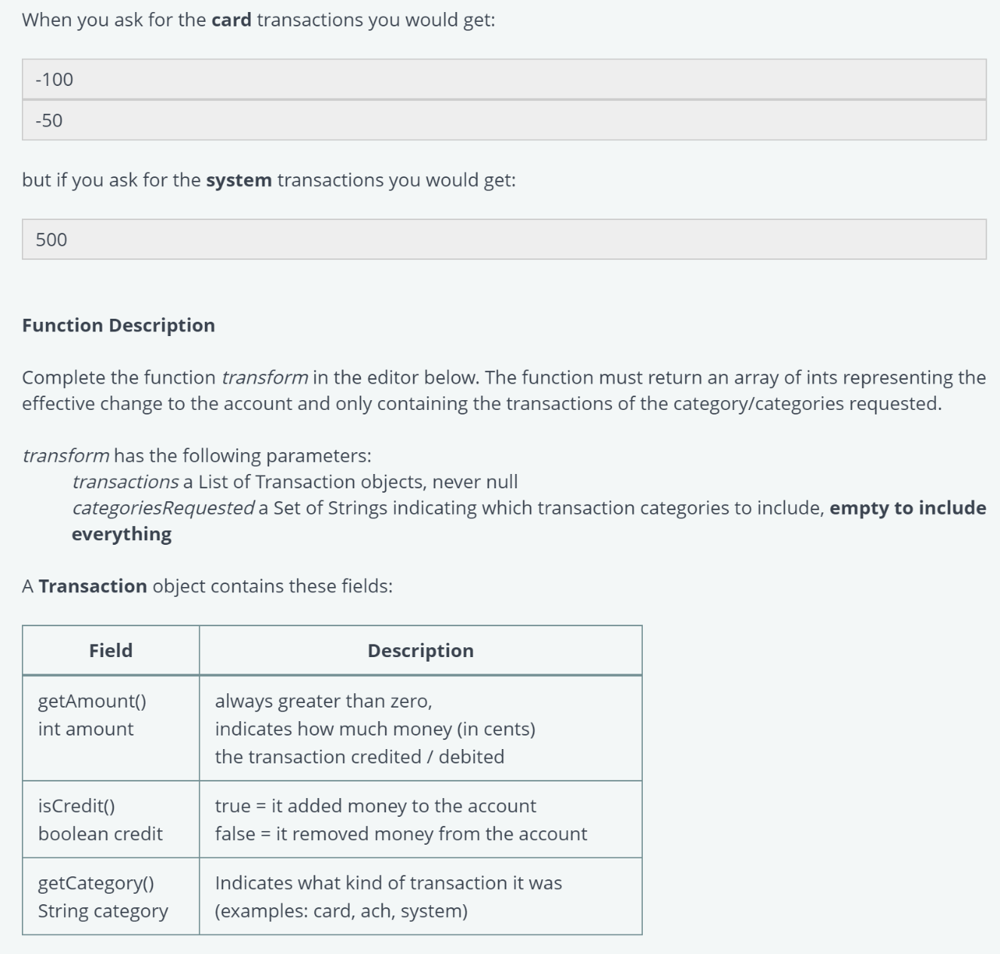1000x954 pixels.
Task: Click the italic transactions parameter name
Action: coord(125,481)
